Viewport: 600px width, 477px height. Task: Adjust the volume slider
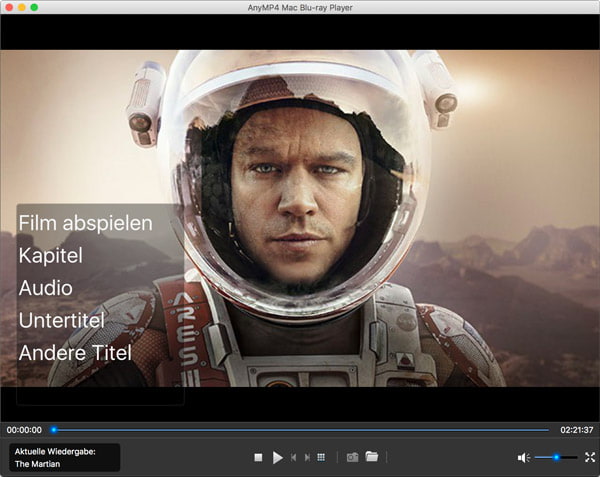point(556,457)
